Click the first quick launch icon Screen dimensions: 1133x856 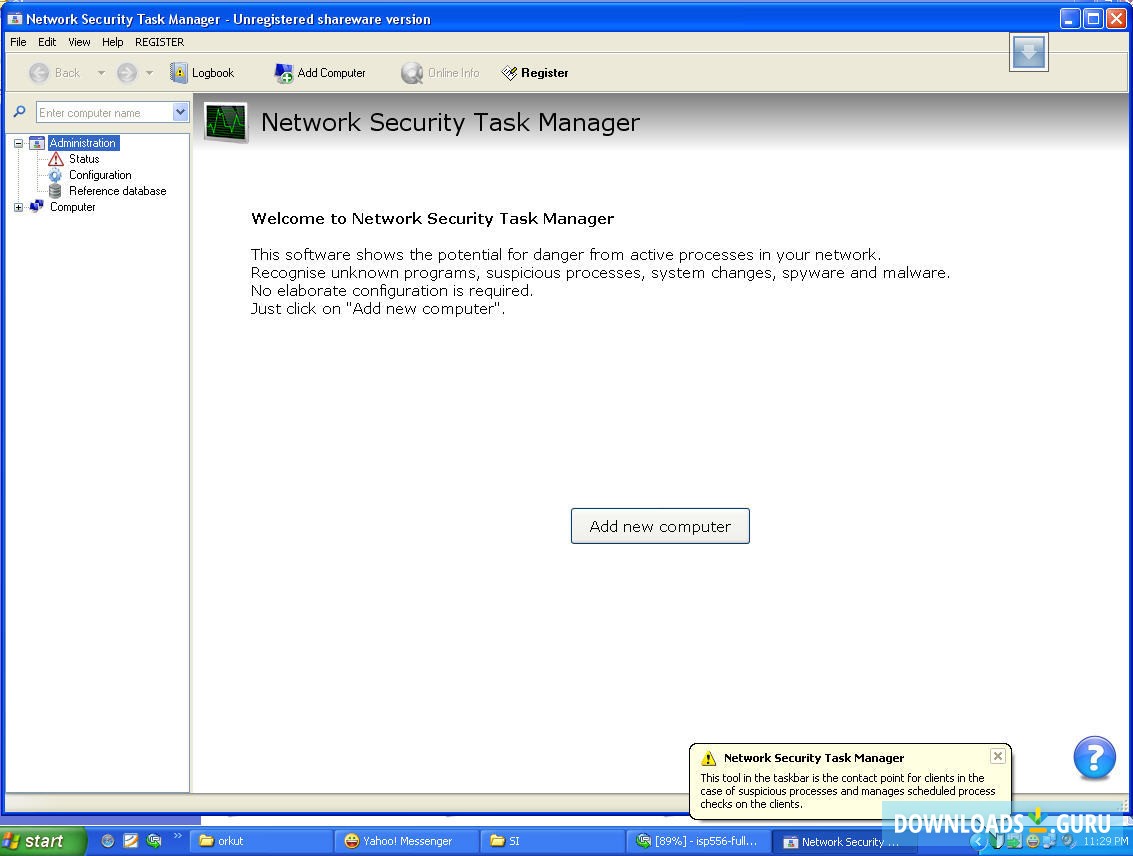108,841
